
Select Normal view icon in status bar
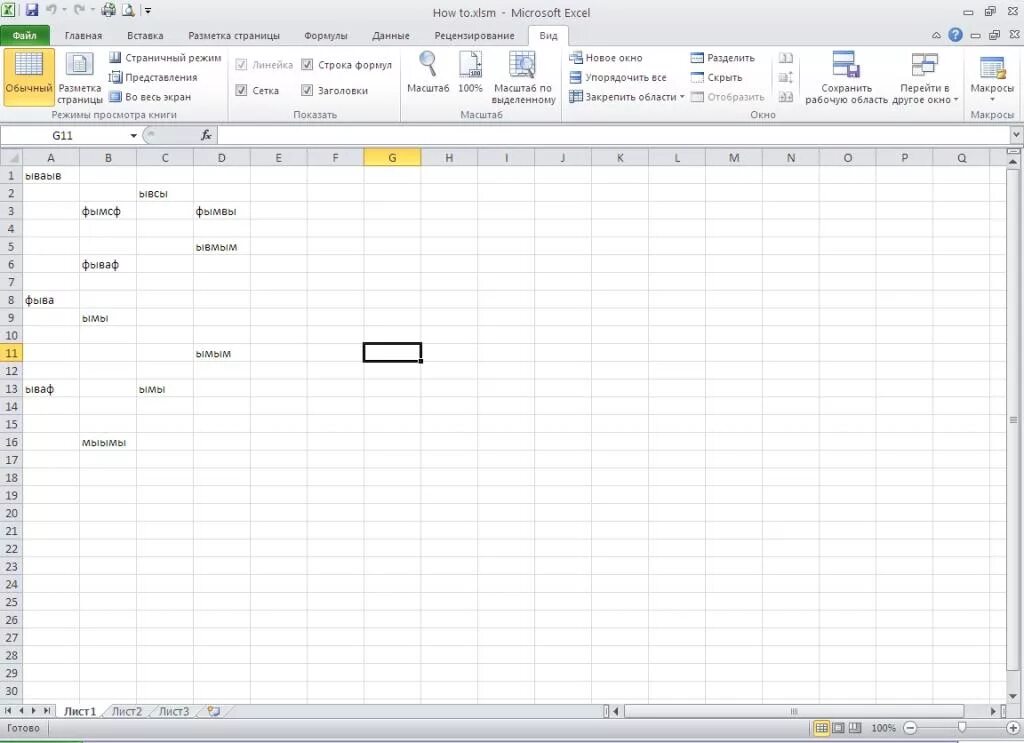tap(822, 728)
